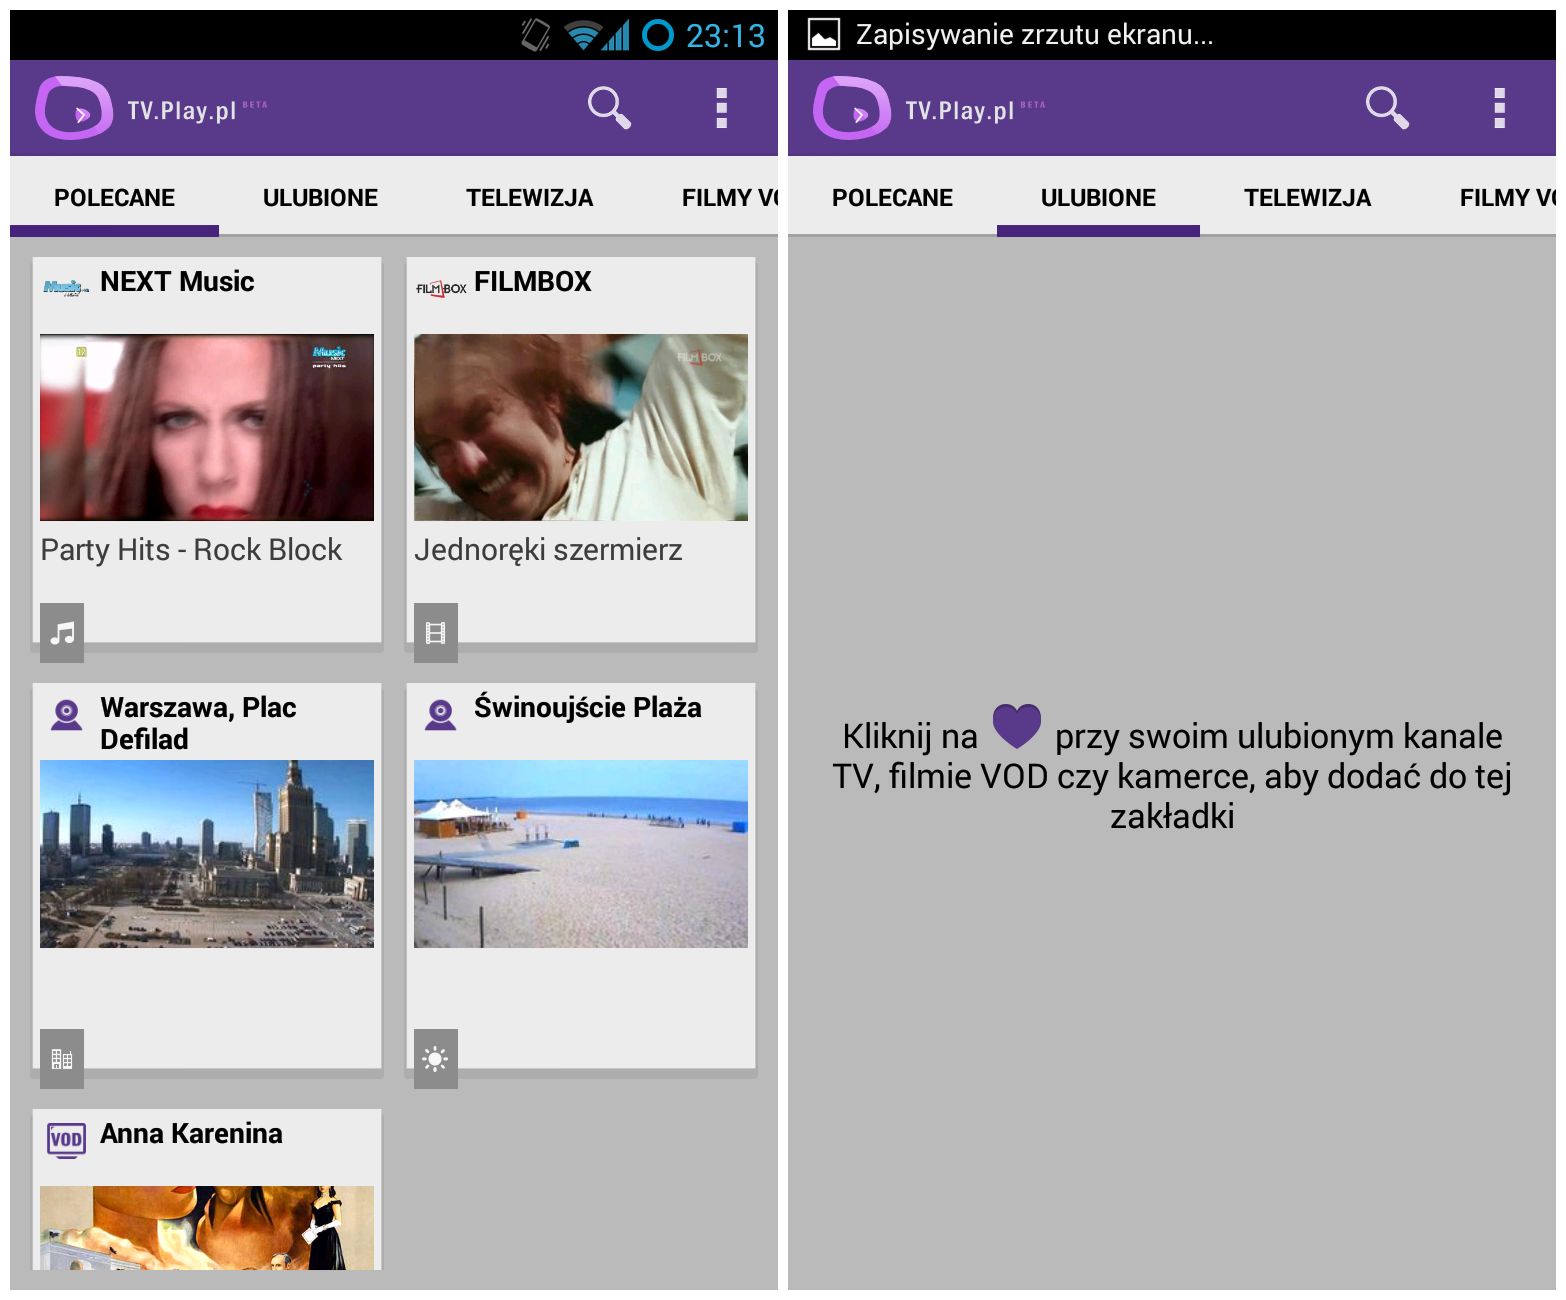Tap vibrate mode icon in status bar
The height and width of the screenshot is (1300, 1566).
click(x=536, y=35)
